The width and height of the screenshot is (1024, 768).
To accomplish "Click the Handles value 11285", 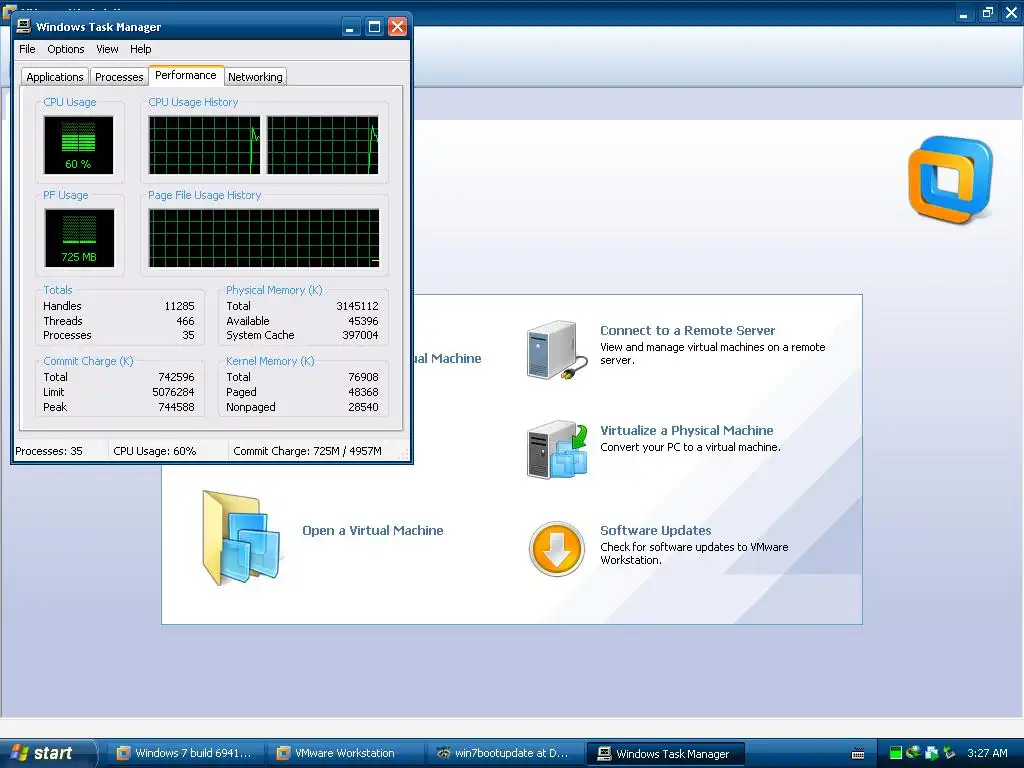I will coord(180,306).
